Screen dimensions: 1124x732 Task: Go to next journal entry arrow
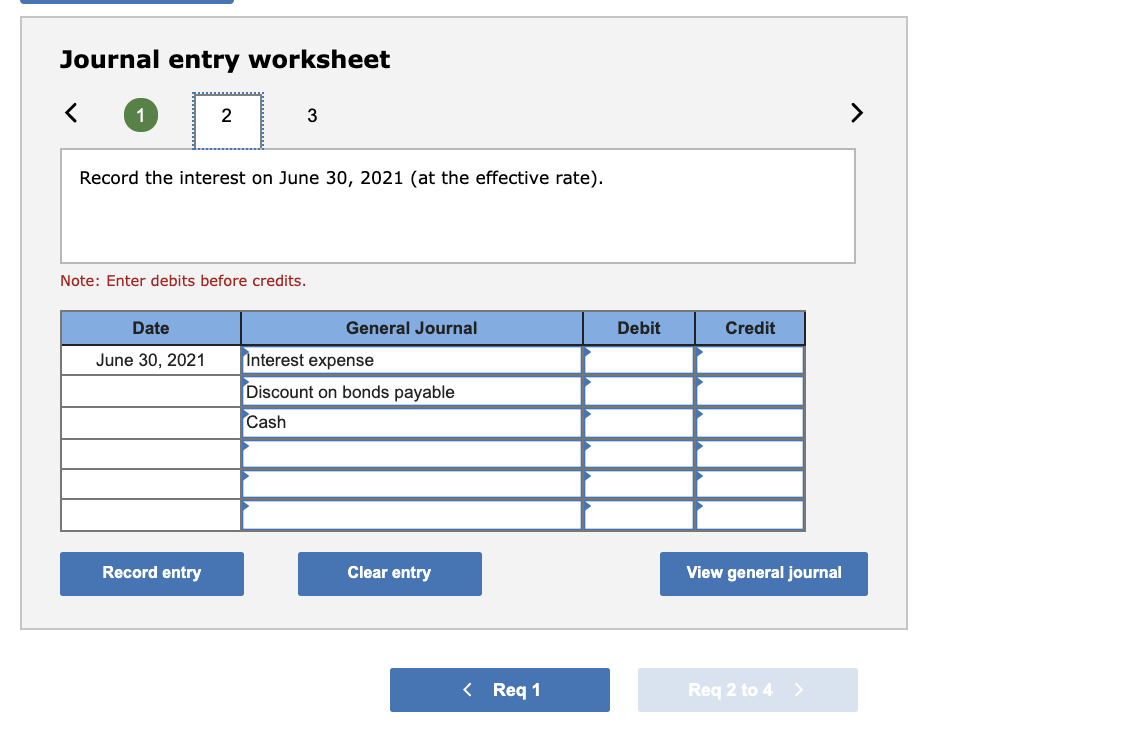(857, 113)
